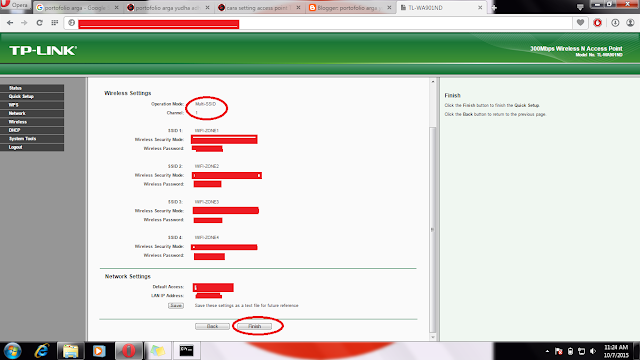Viewport: 640px width, 360px height.
Task: Open File Explorer folder icon in taskbar
Action: [x=70, y=351]
